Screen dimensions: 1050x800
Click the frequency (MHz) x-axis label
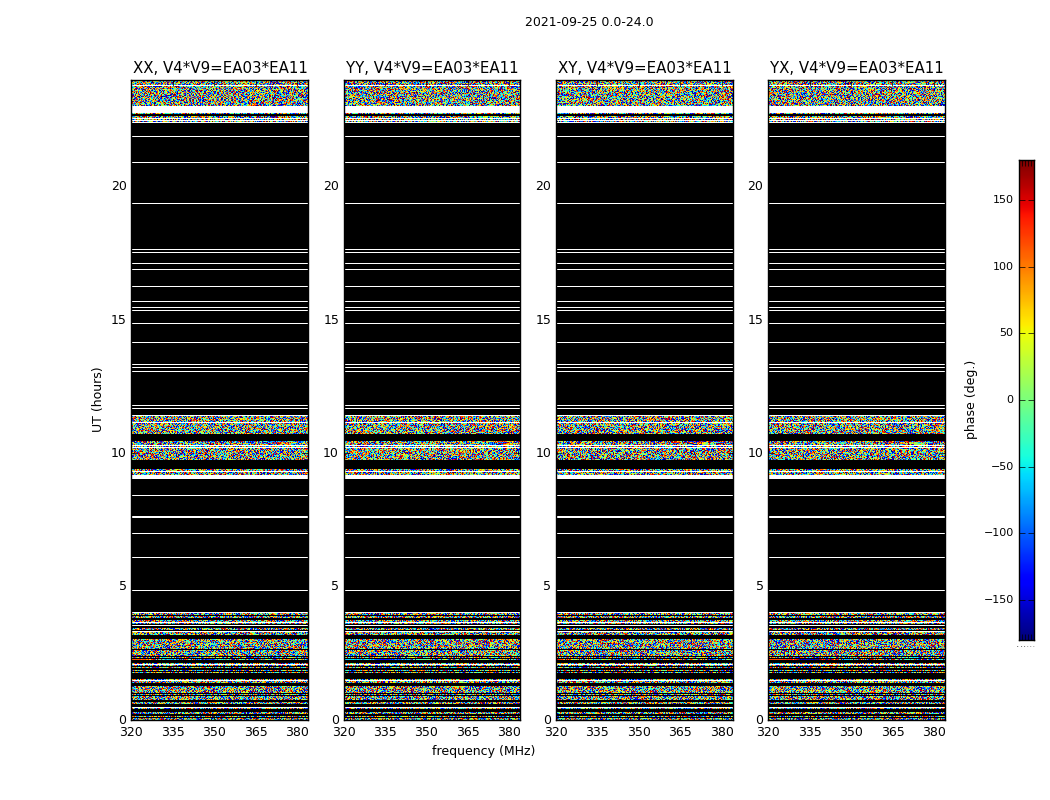click(x=483, y=751)
